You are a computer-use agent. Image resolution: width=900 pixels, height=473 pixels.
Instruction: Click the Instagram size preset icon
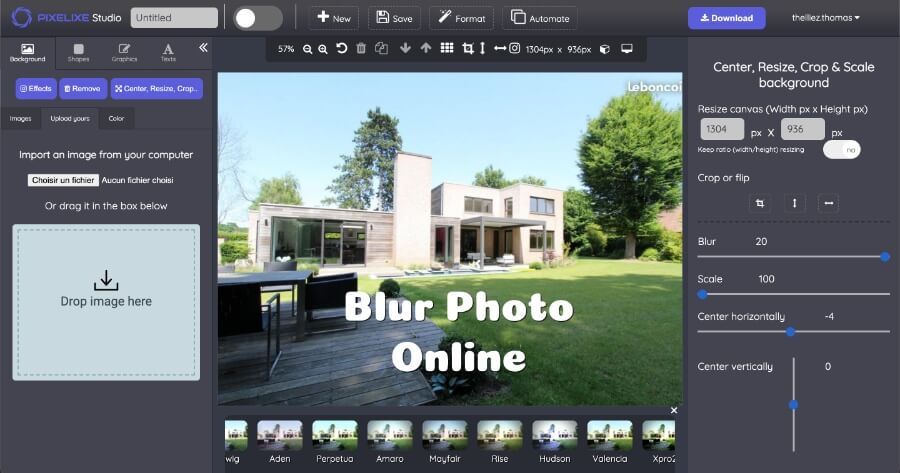[x=514, y=48]
